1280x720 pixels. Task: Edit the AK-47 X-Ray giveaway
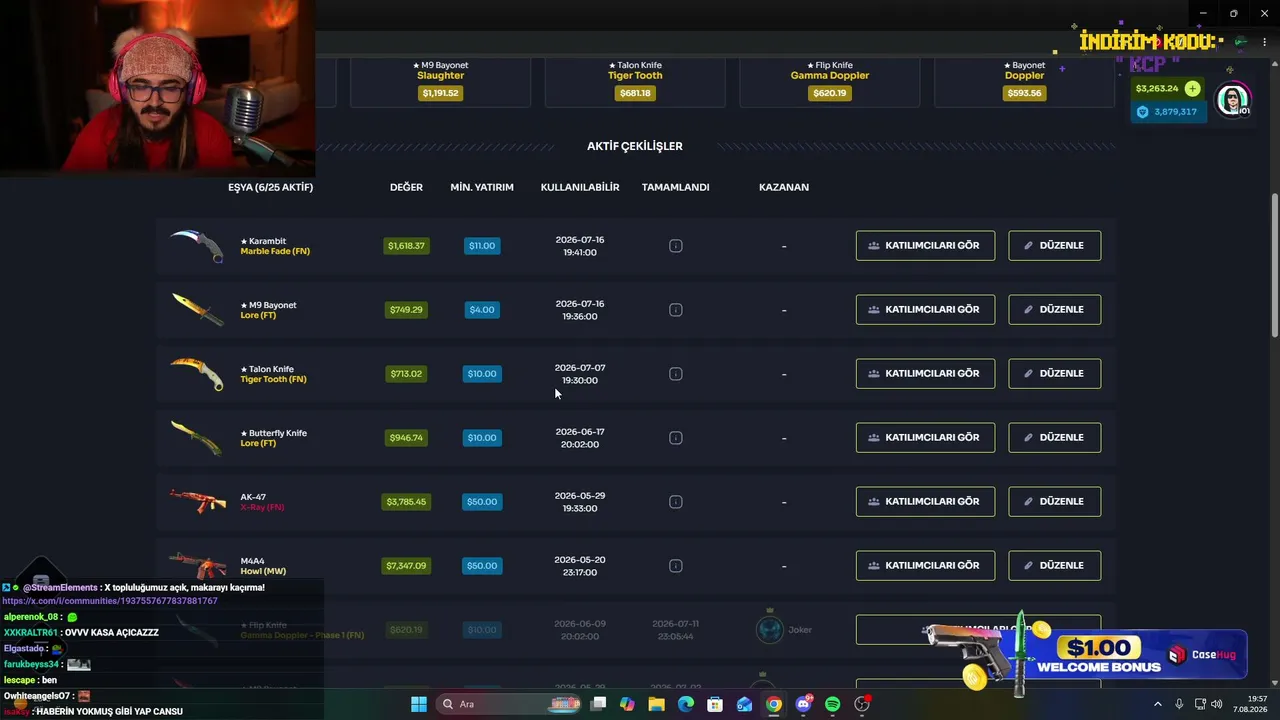(x=1054, y=502)
